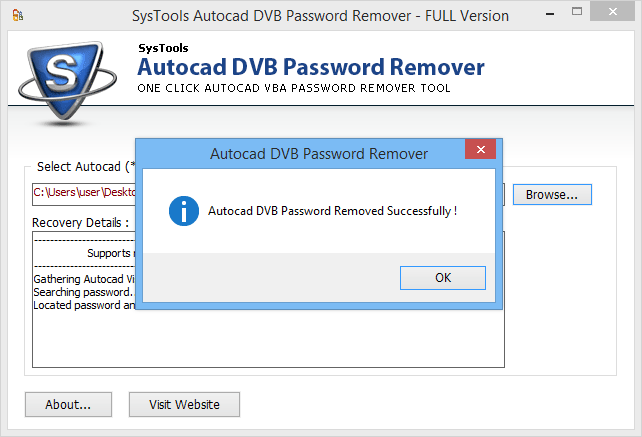
Task: Click the Visit Website button
Action: (x=184, y=405)
